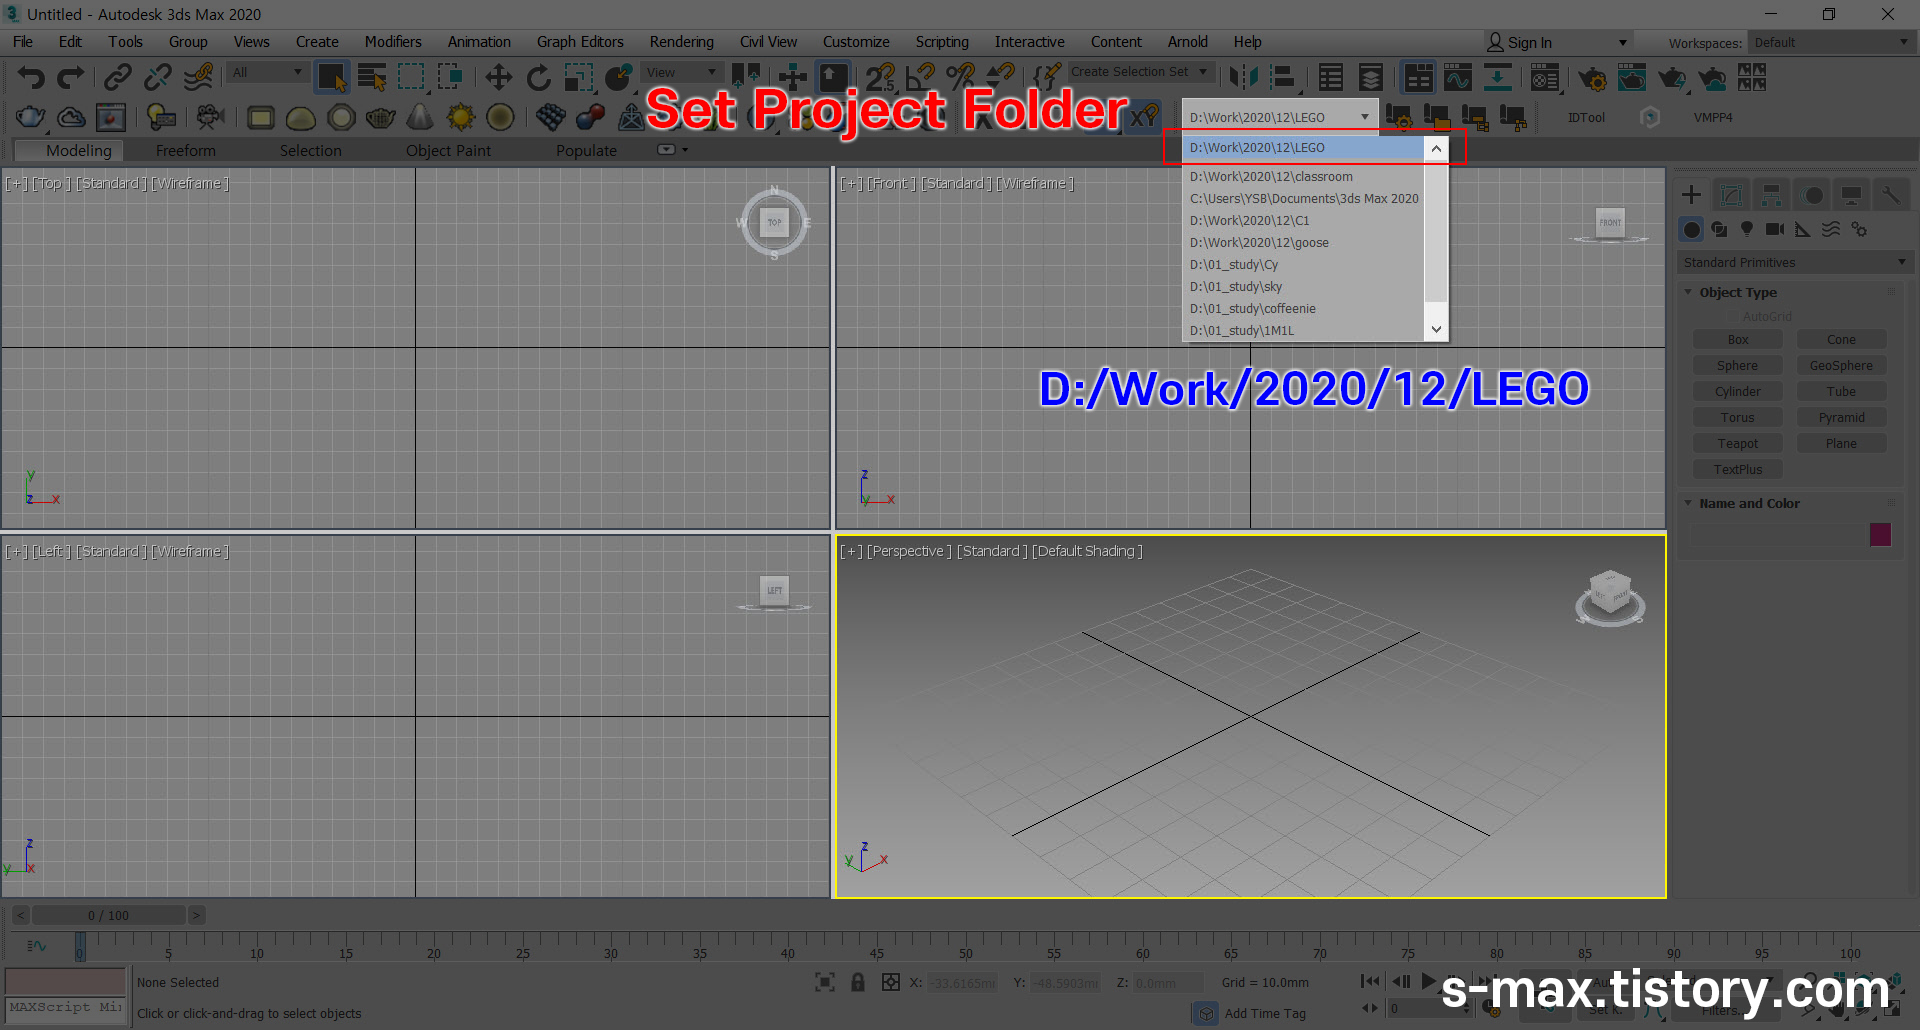Select D:\Work\2020\12\classroom in list
The image size is (1920, 1030).
1302,177
